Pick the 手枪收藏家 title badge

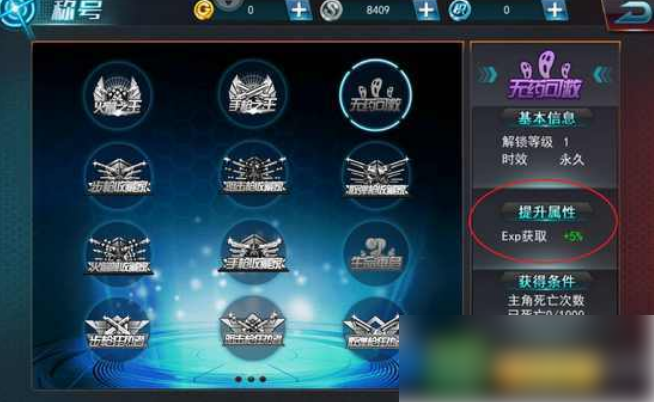(253, 253)
